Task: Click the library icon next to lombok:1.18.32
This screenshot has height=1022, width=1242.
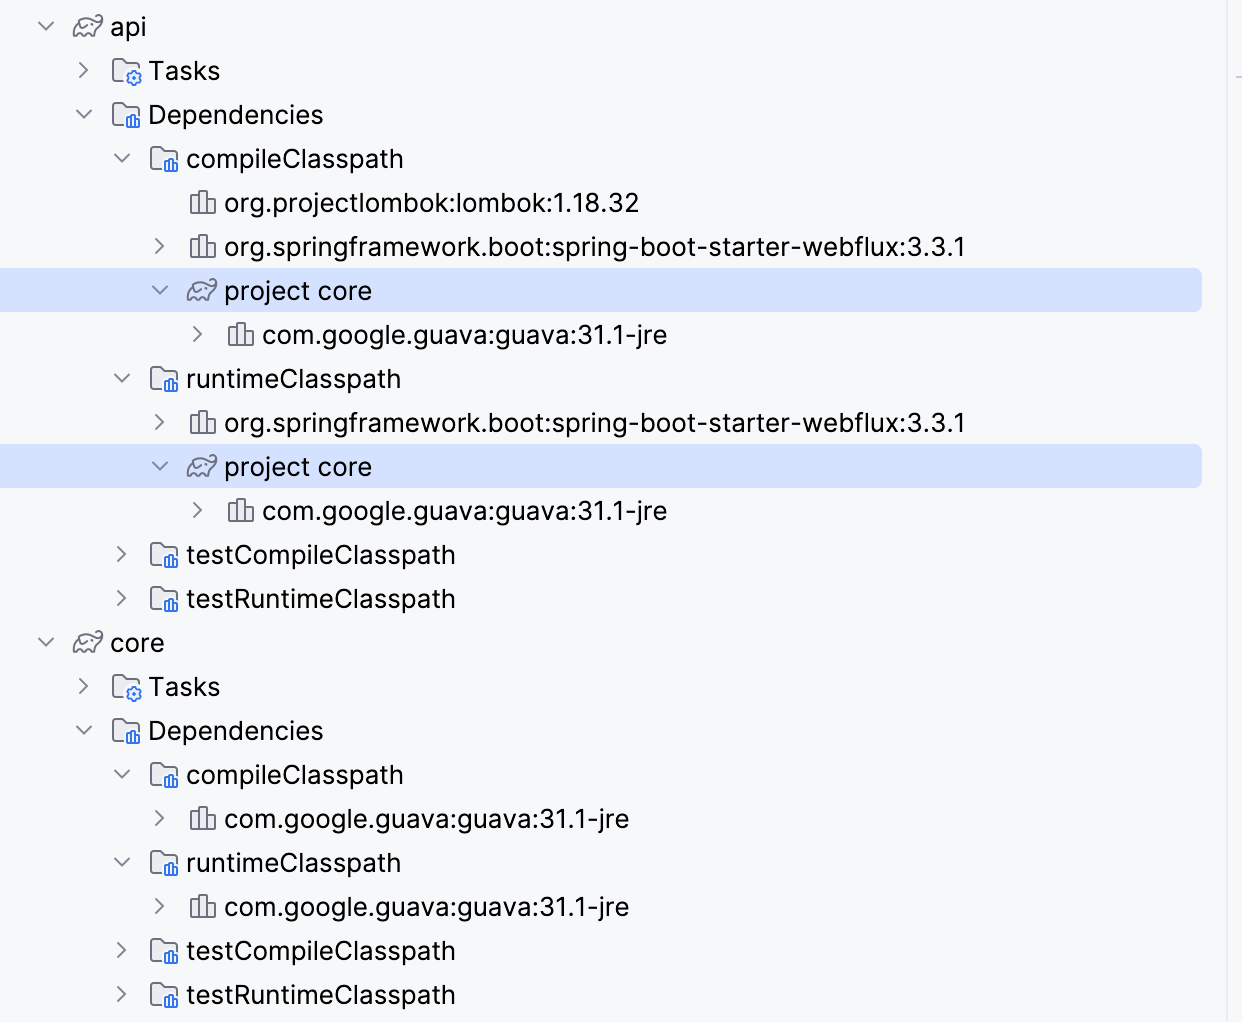Action: pos(203,203)
